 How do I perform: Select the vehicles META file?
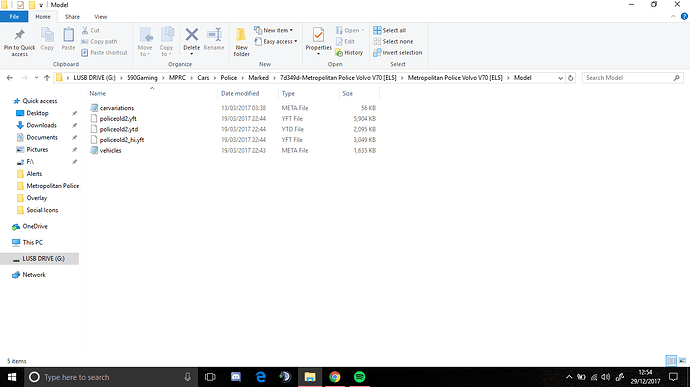click(x=110, y=150)
